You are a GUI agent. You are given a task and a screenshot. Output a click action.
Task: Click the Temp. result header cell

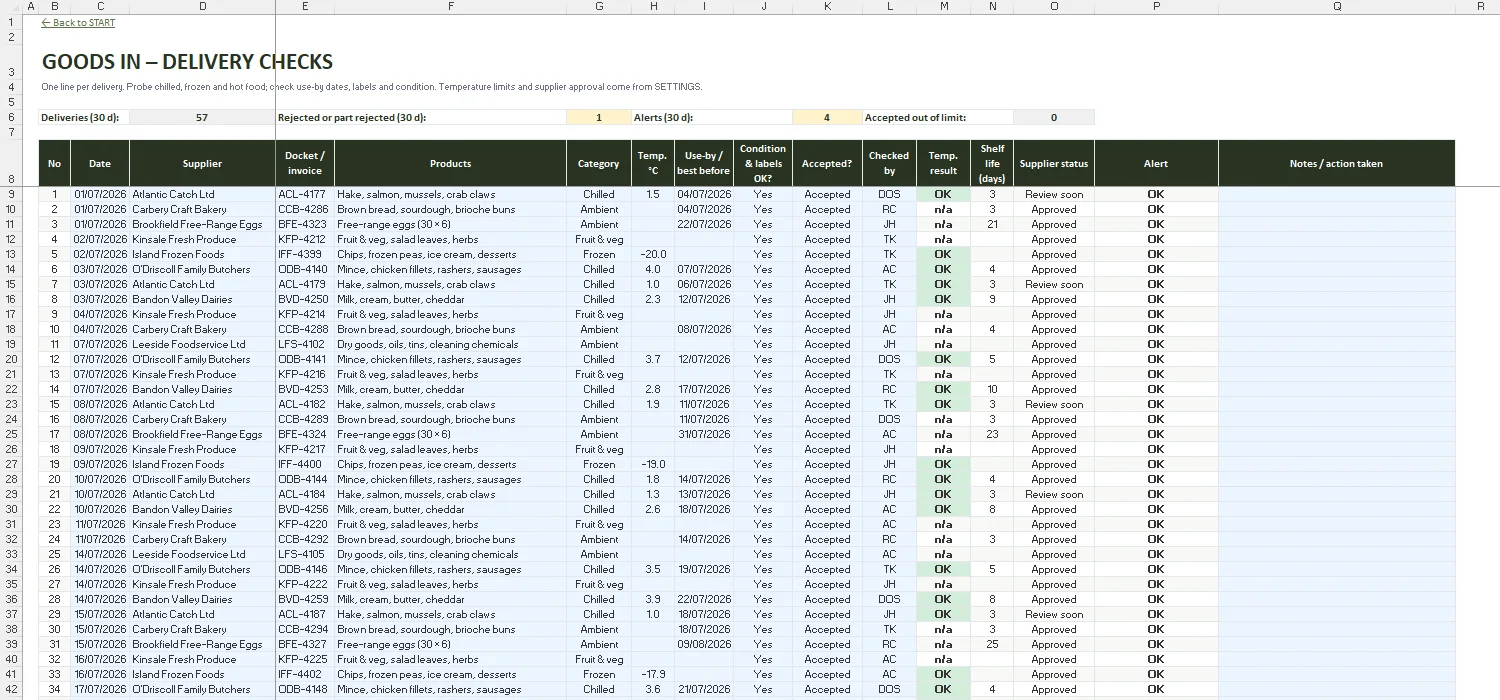pyautogui.click(x=943, y=163)
